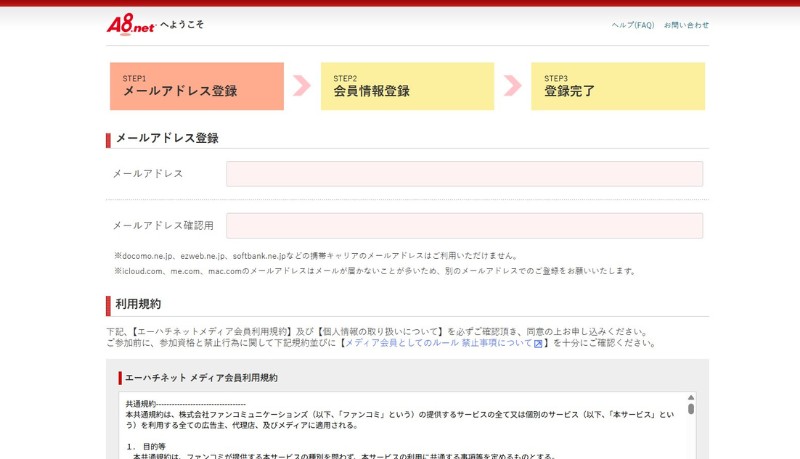Click the arrow between STEP2 and STEP3
The height and width of the screenshot is (459, 800).
tap(513, 86)
